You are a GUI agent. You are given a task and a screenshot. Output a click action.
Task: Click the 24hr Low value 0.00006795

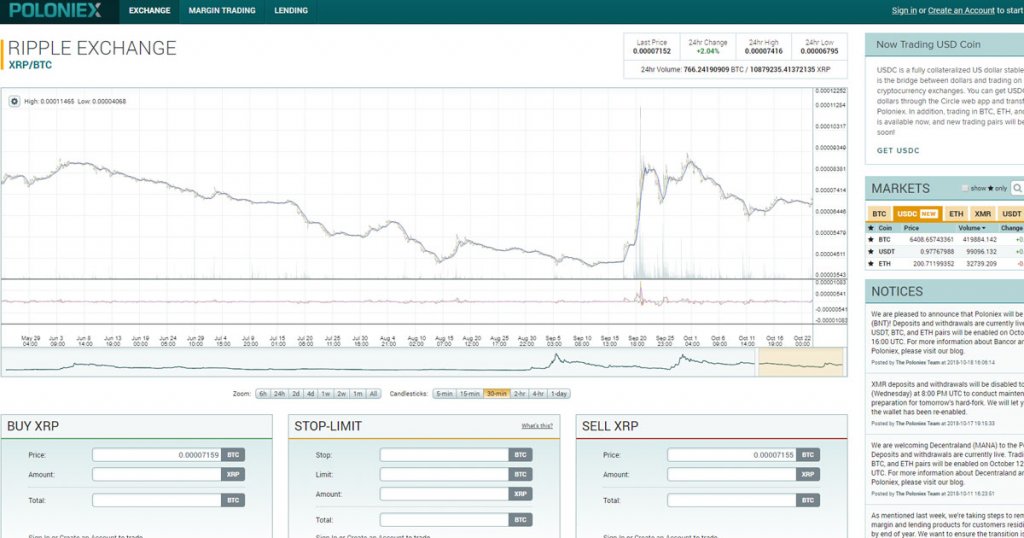pos(819,51)
